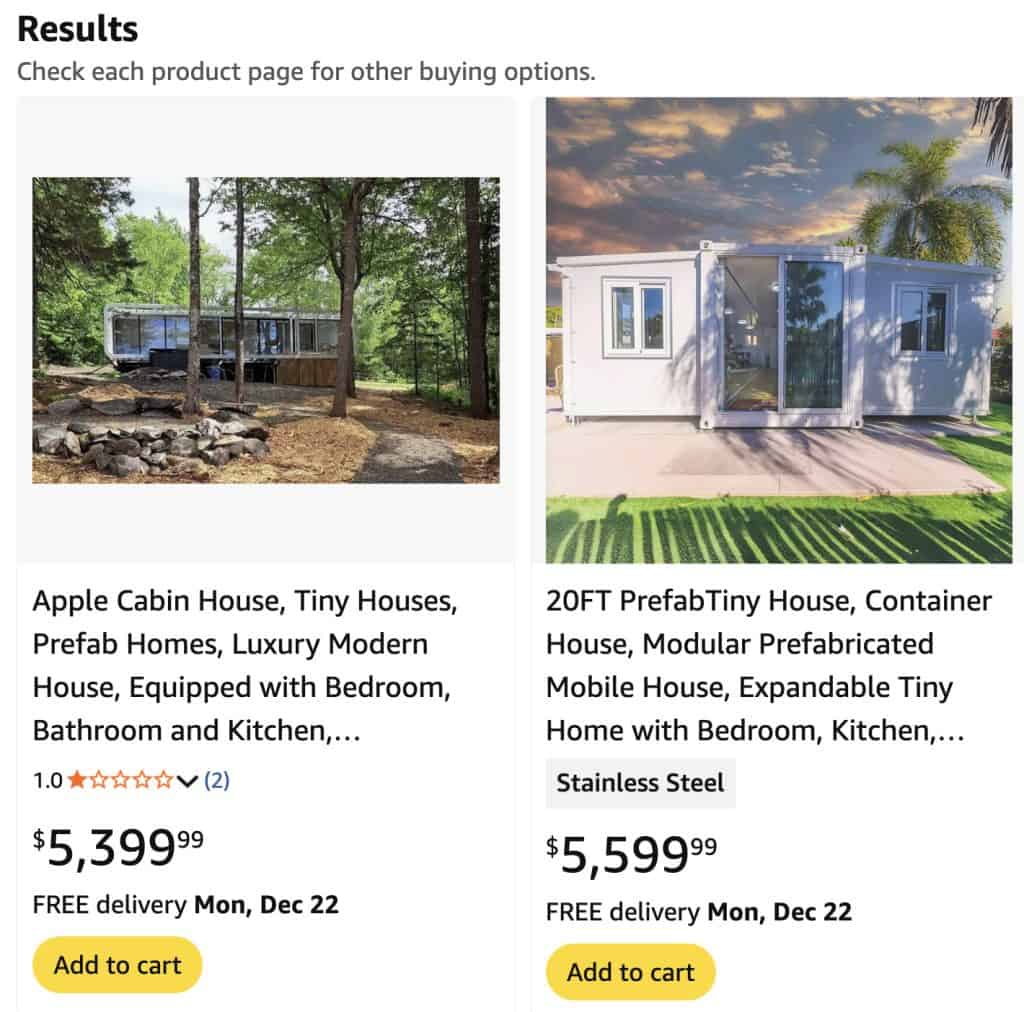The width and height of the screenshot is (1024, 1012).
Task: Select the Stainless Steel variant option
Action: tap(640, 783)
